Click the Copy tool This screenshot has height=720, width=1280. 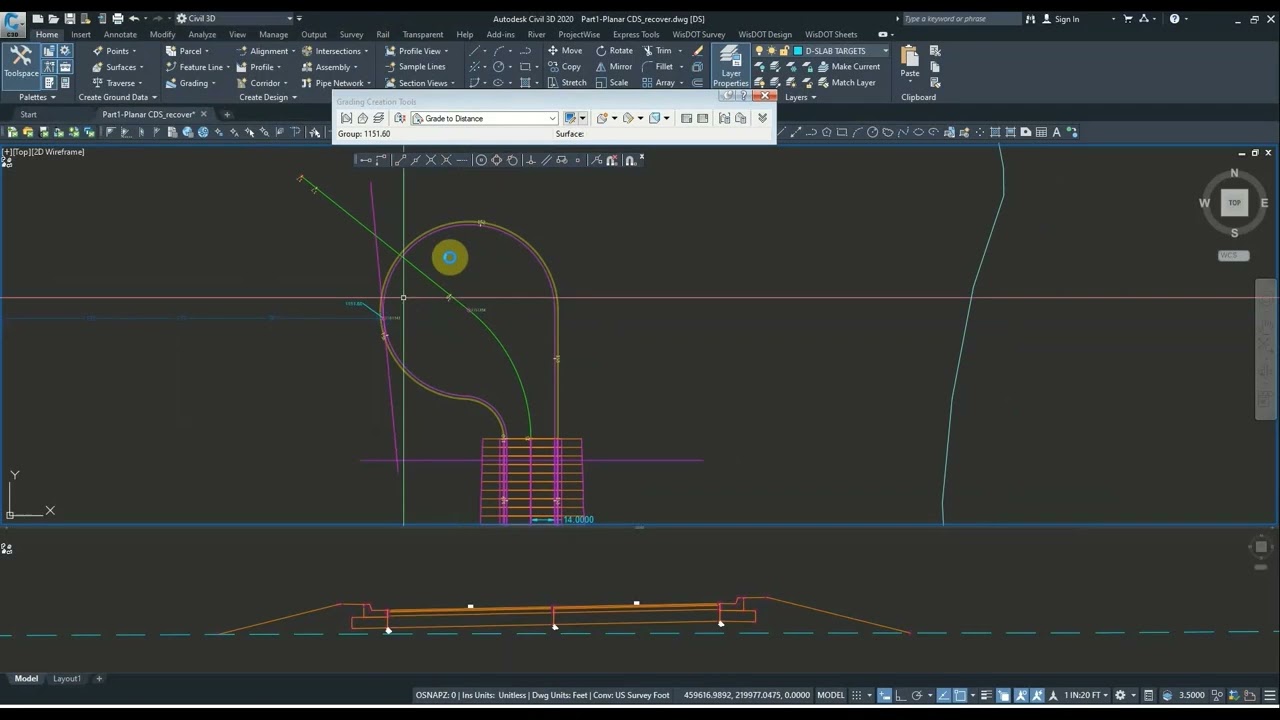click(x=564, y=67)
